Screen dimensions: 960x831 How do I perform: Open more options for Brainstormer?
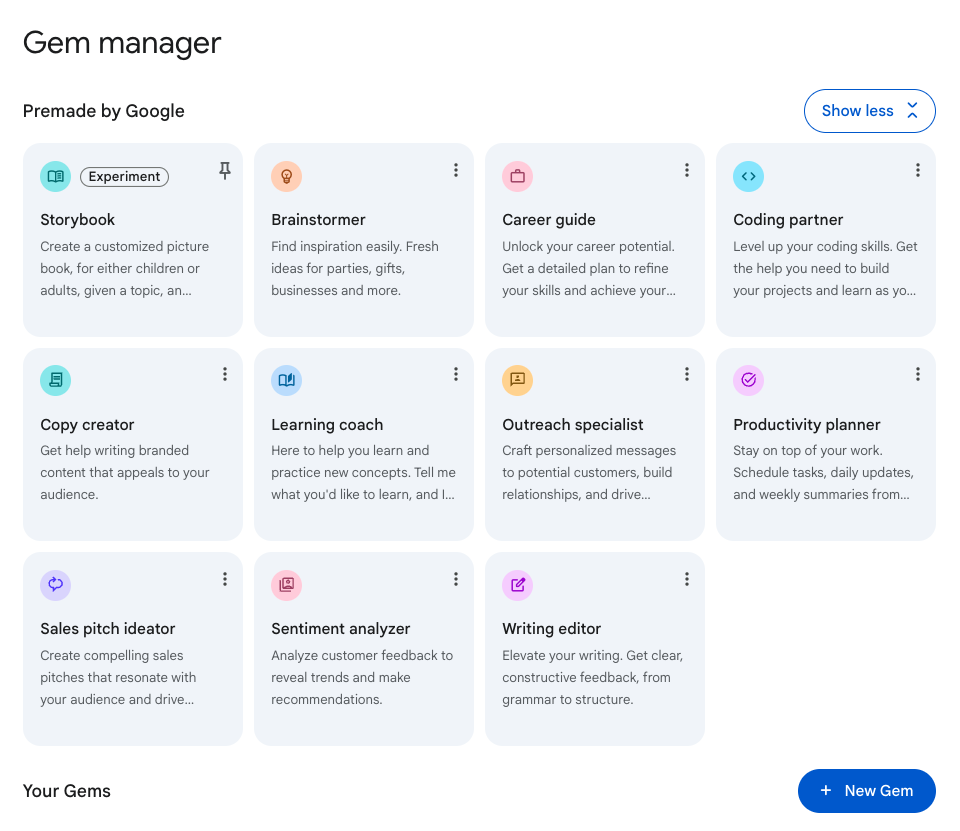pyautogui.click(x=456, y=171)
